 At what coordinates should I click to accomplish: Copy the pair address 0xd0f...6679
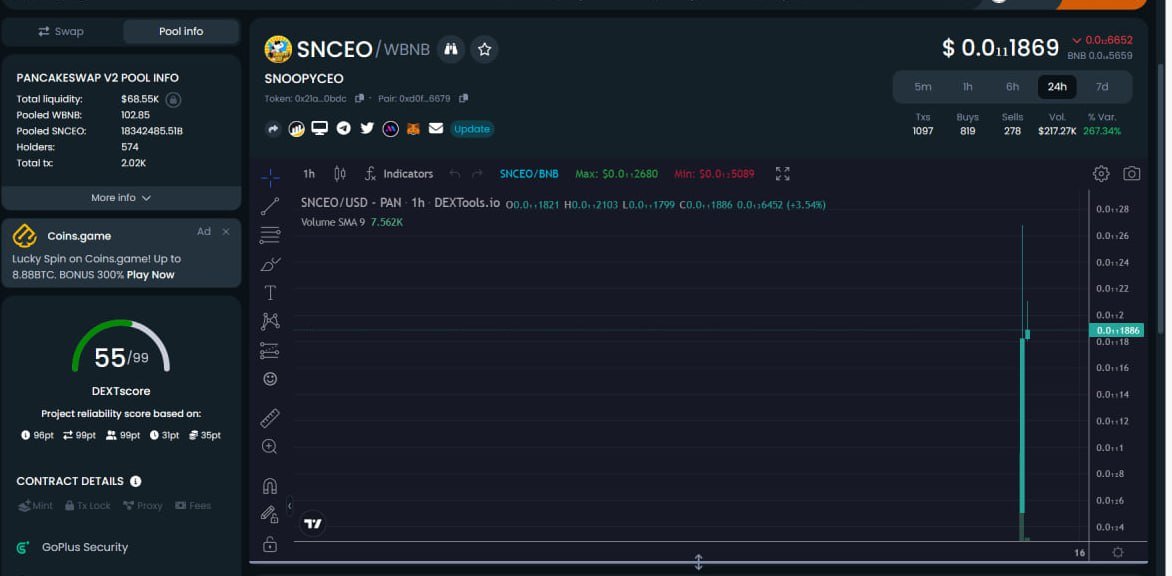pyautogui.click(x=463, y=99)
